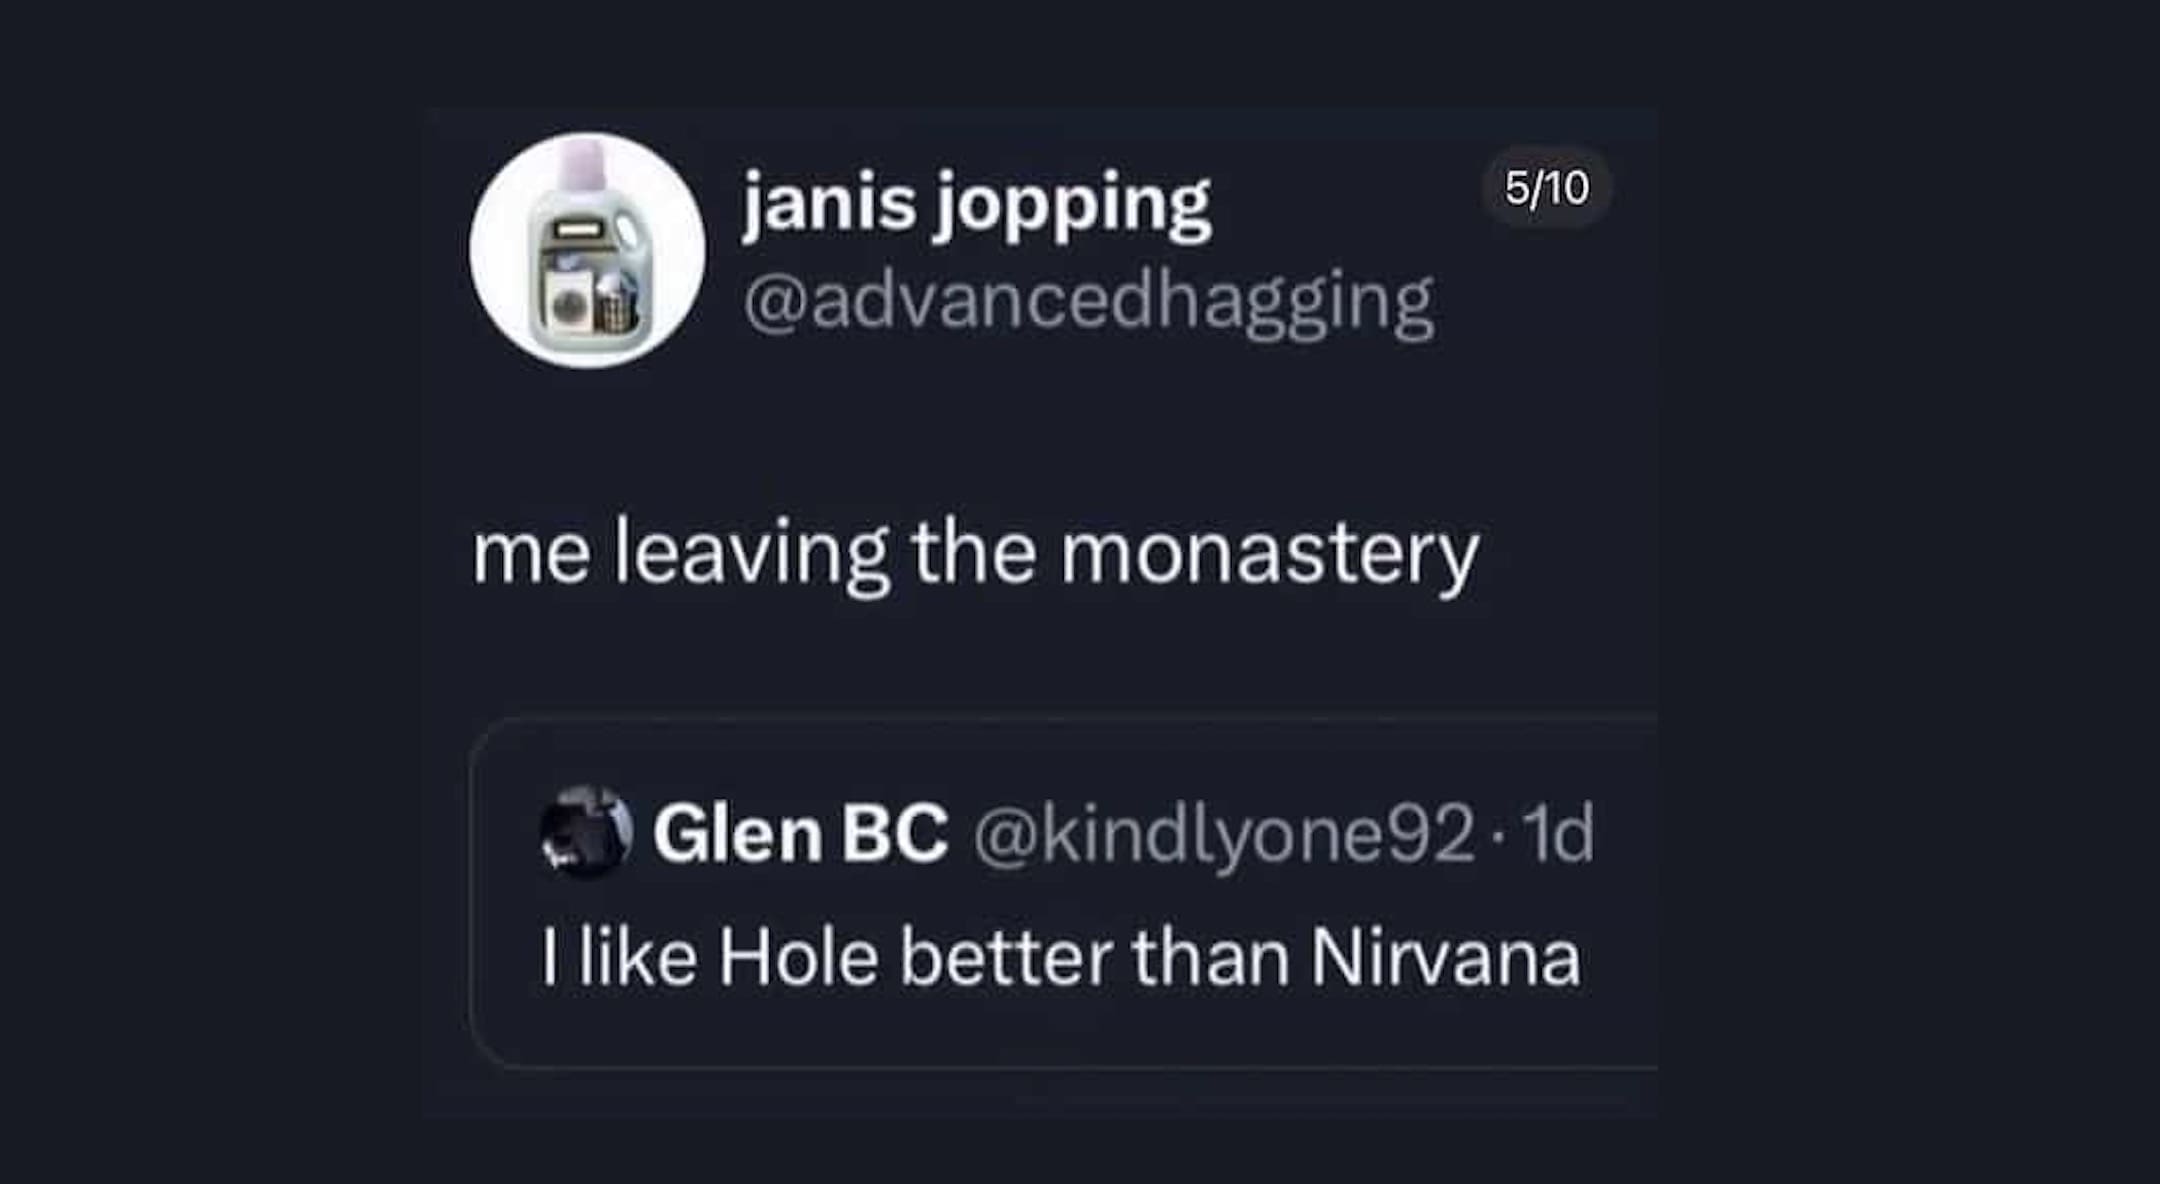Visit the @advancedhagging handle

(1088, 302)
